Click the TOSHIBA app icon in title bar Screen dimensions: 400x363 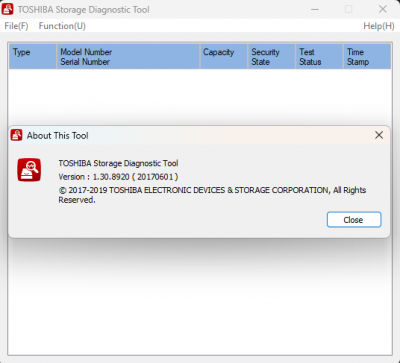[x=8, y=9]
